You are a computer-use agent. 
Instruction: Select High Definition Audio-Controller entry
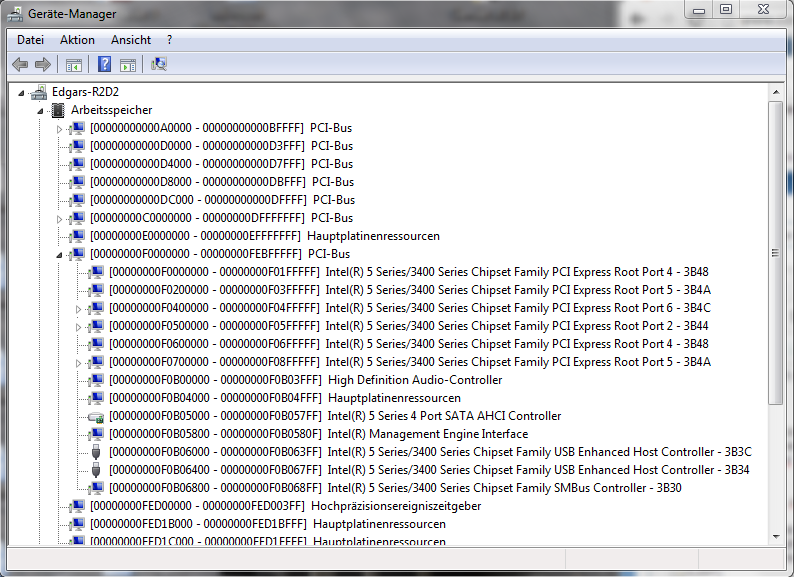(305, 380)
